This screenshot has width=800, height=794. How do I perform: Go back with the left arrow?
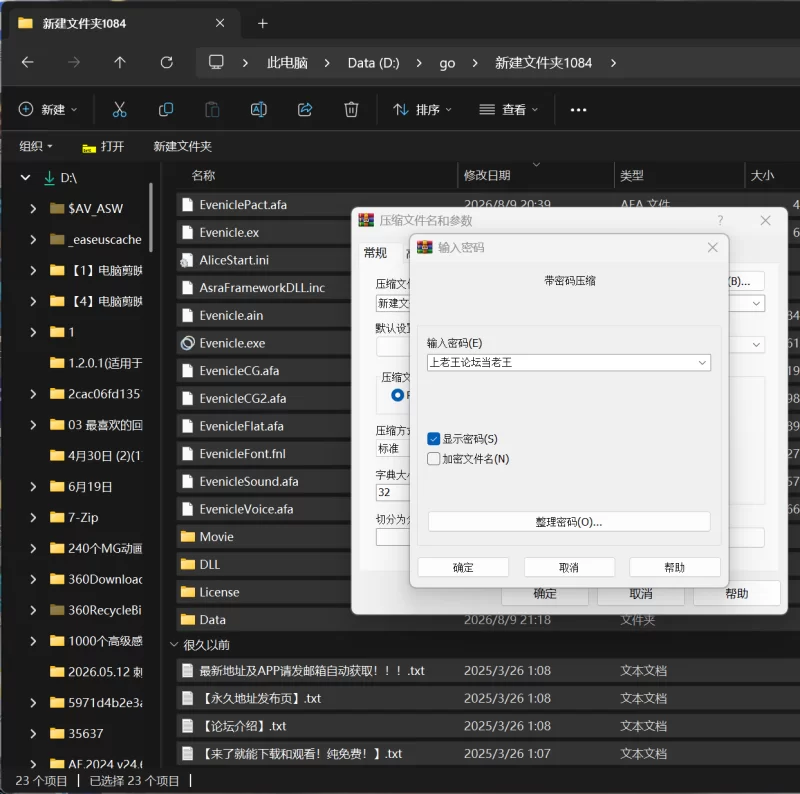[28, 62]
